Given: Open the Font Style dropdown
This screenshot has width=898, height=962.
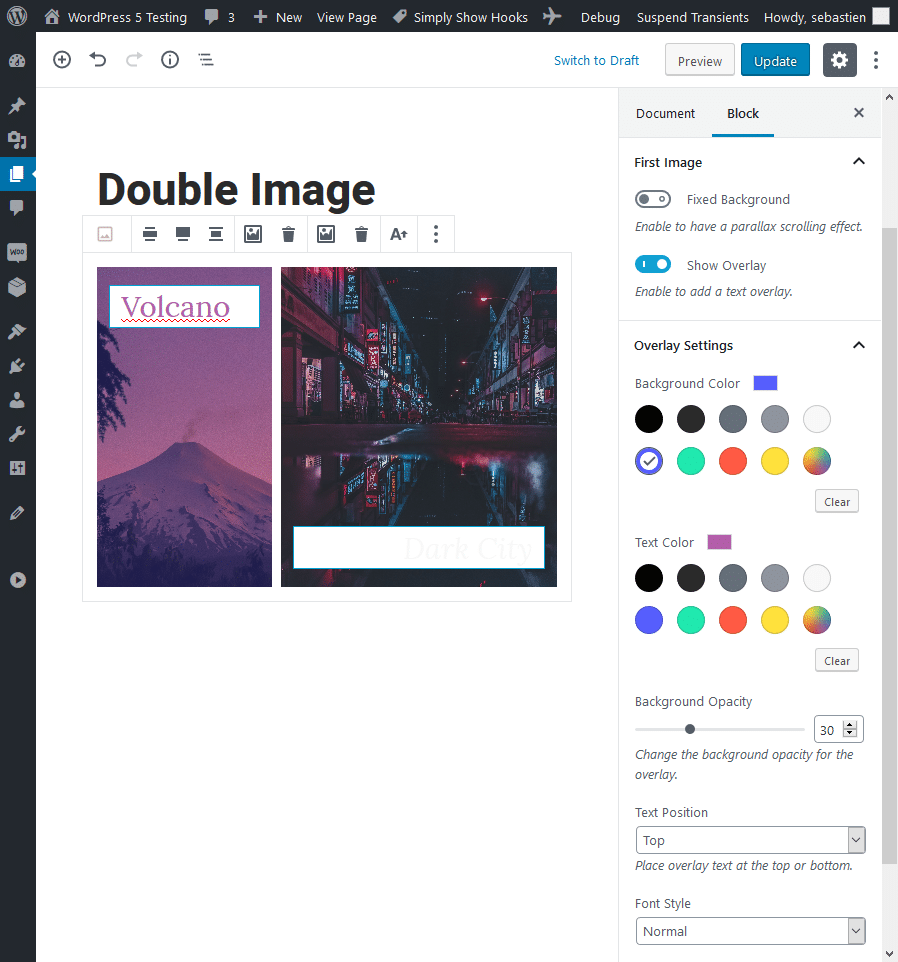Looking at the screenshot, I should coord(750,931).
